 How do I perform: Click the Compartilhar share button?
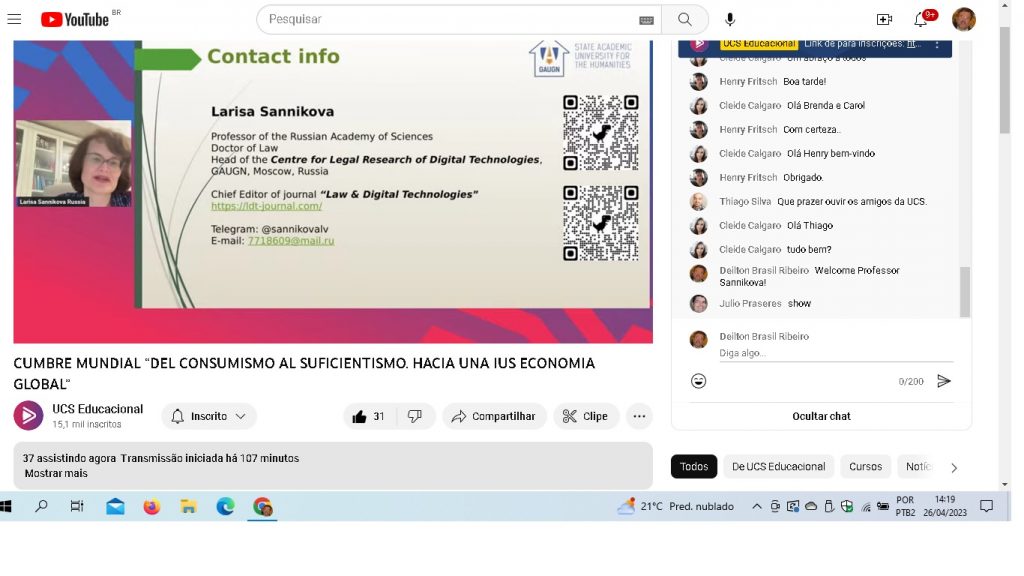tap(494, 416)
